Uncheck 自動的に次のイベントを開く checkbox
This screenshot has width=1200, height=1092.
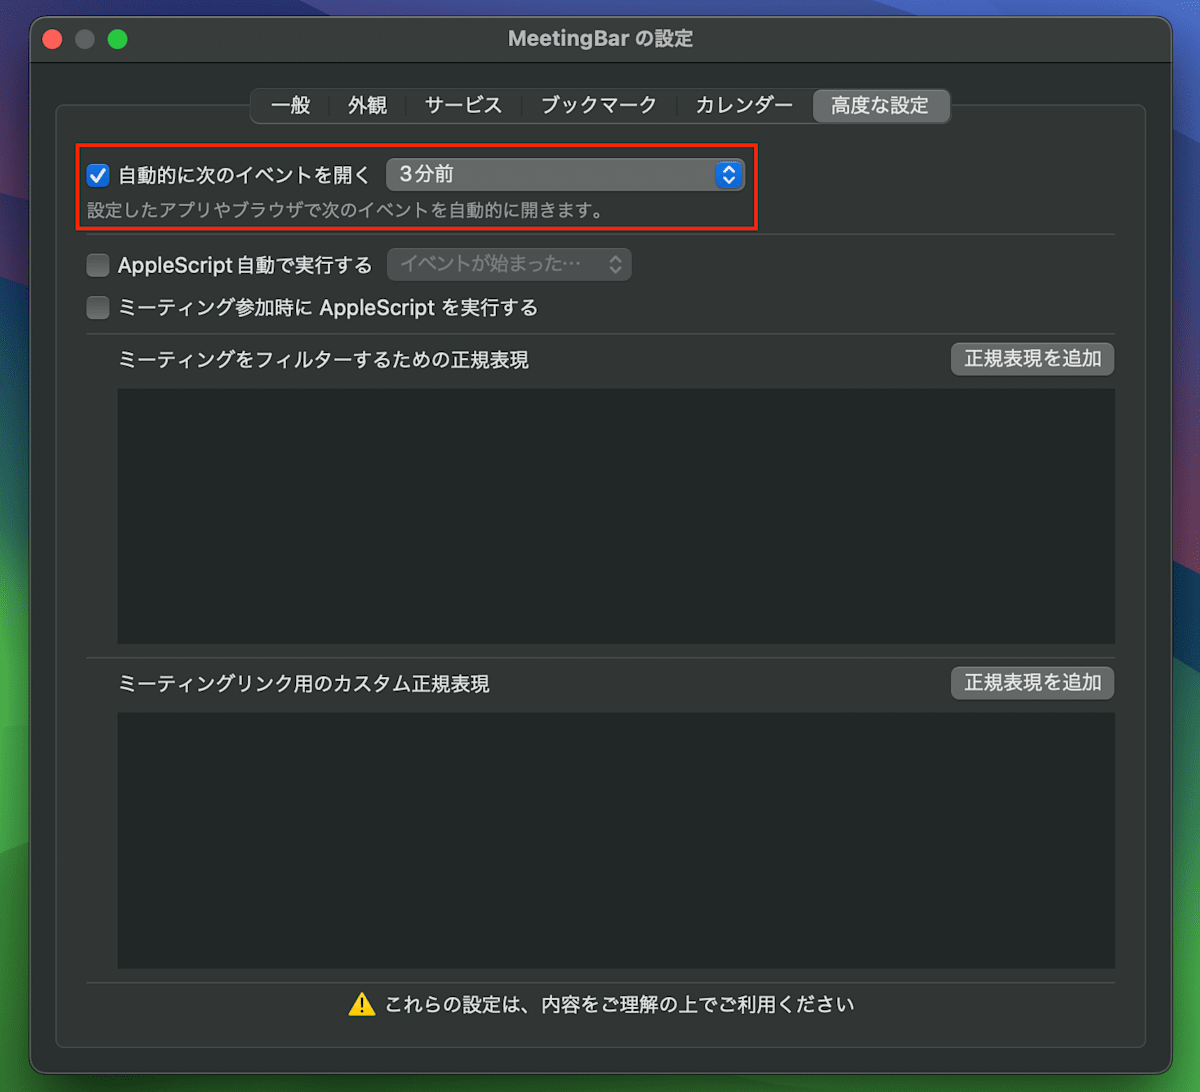(x=98, y=175)
